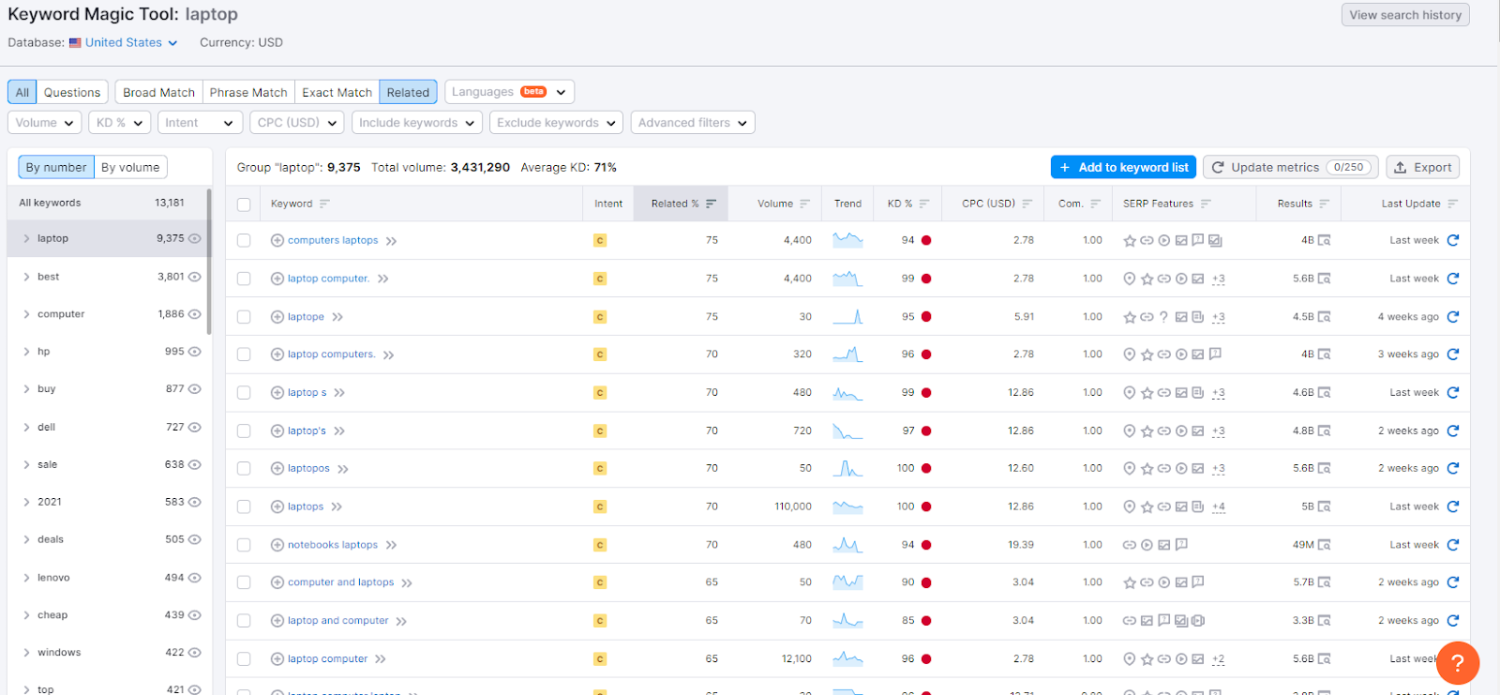Open the Advanced filters dropdown
The image size is (1500, 695).
click(x=692, y=123)
